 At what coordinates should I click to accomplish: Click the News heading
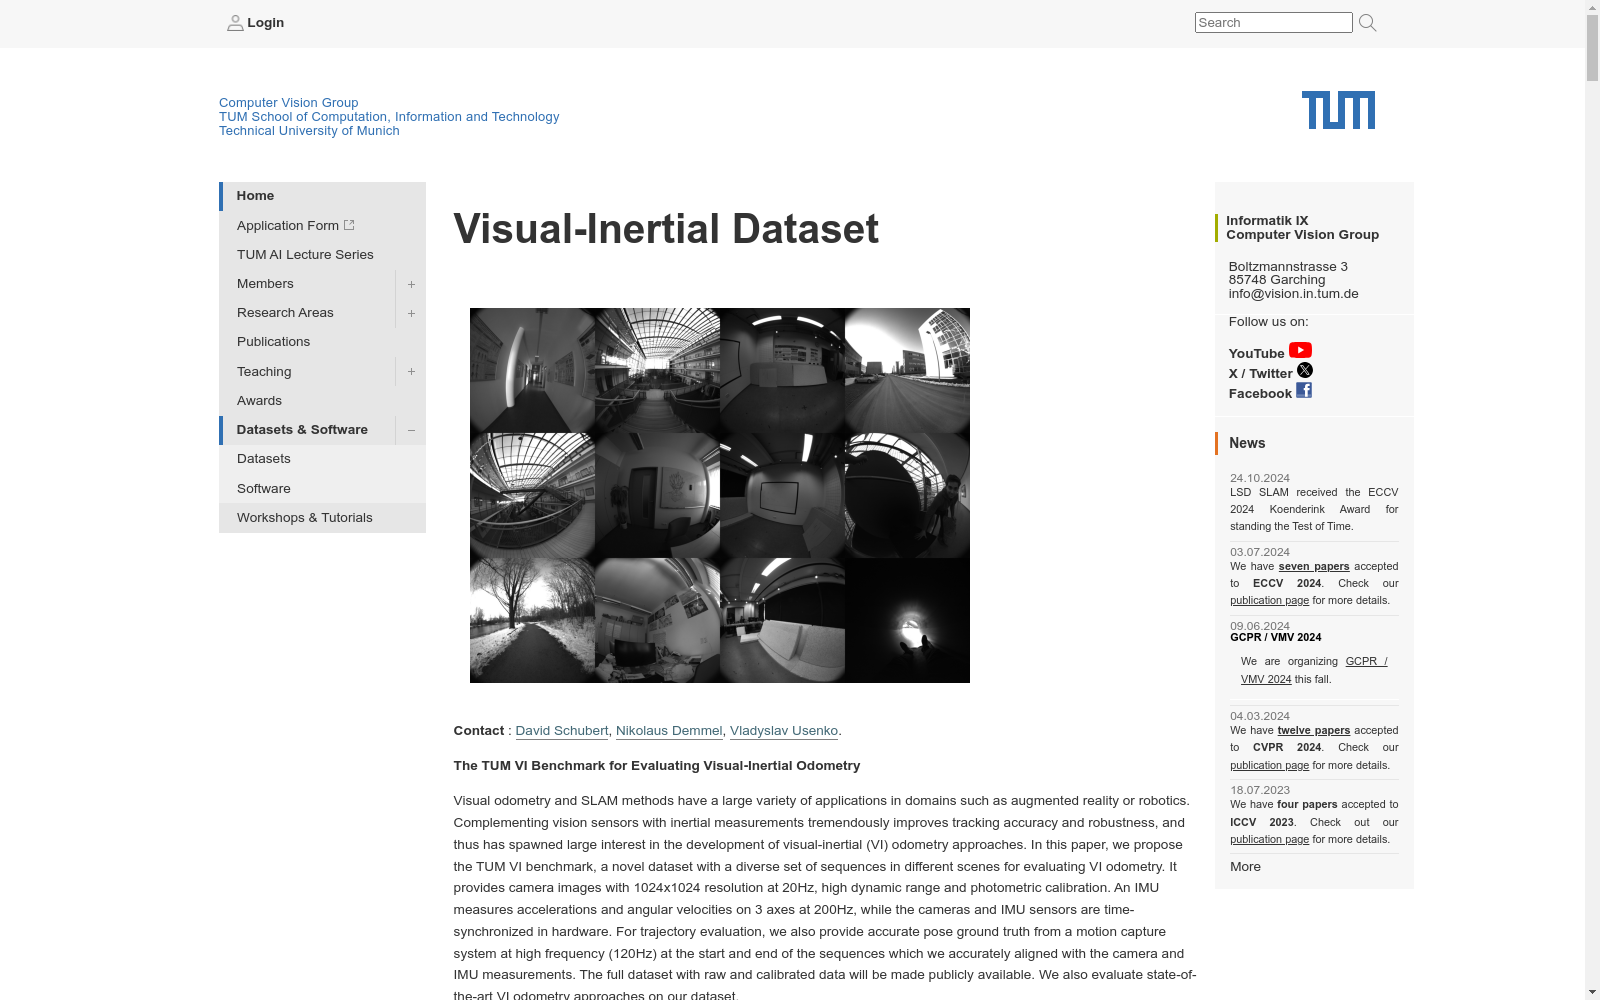pyautogui.click(x=1247, y=443)
